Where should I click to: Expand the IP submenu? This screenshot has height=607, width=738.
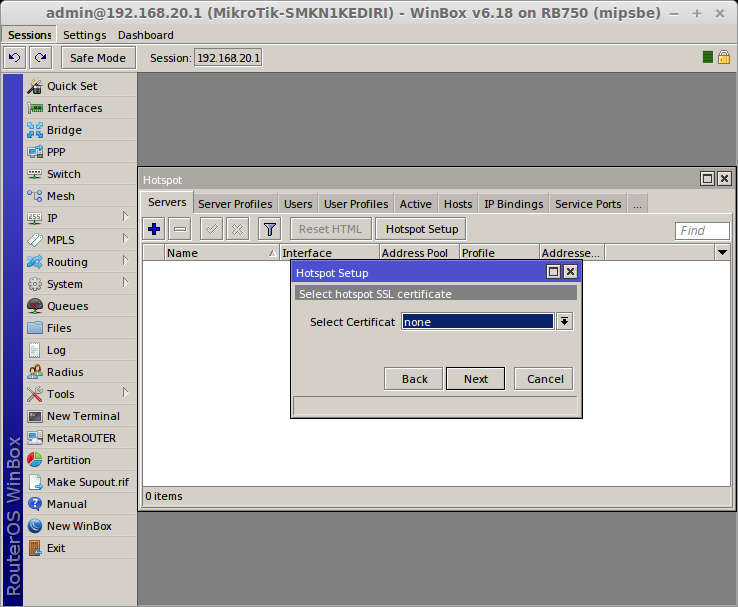[125, 216]
